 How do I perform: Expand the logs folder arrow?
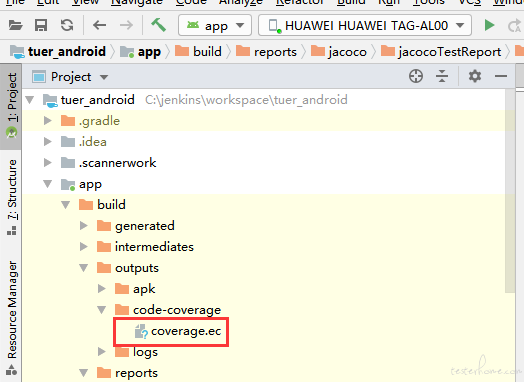(x=102, y=352)
